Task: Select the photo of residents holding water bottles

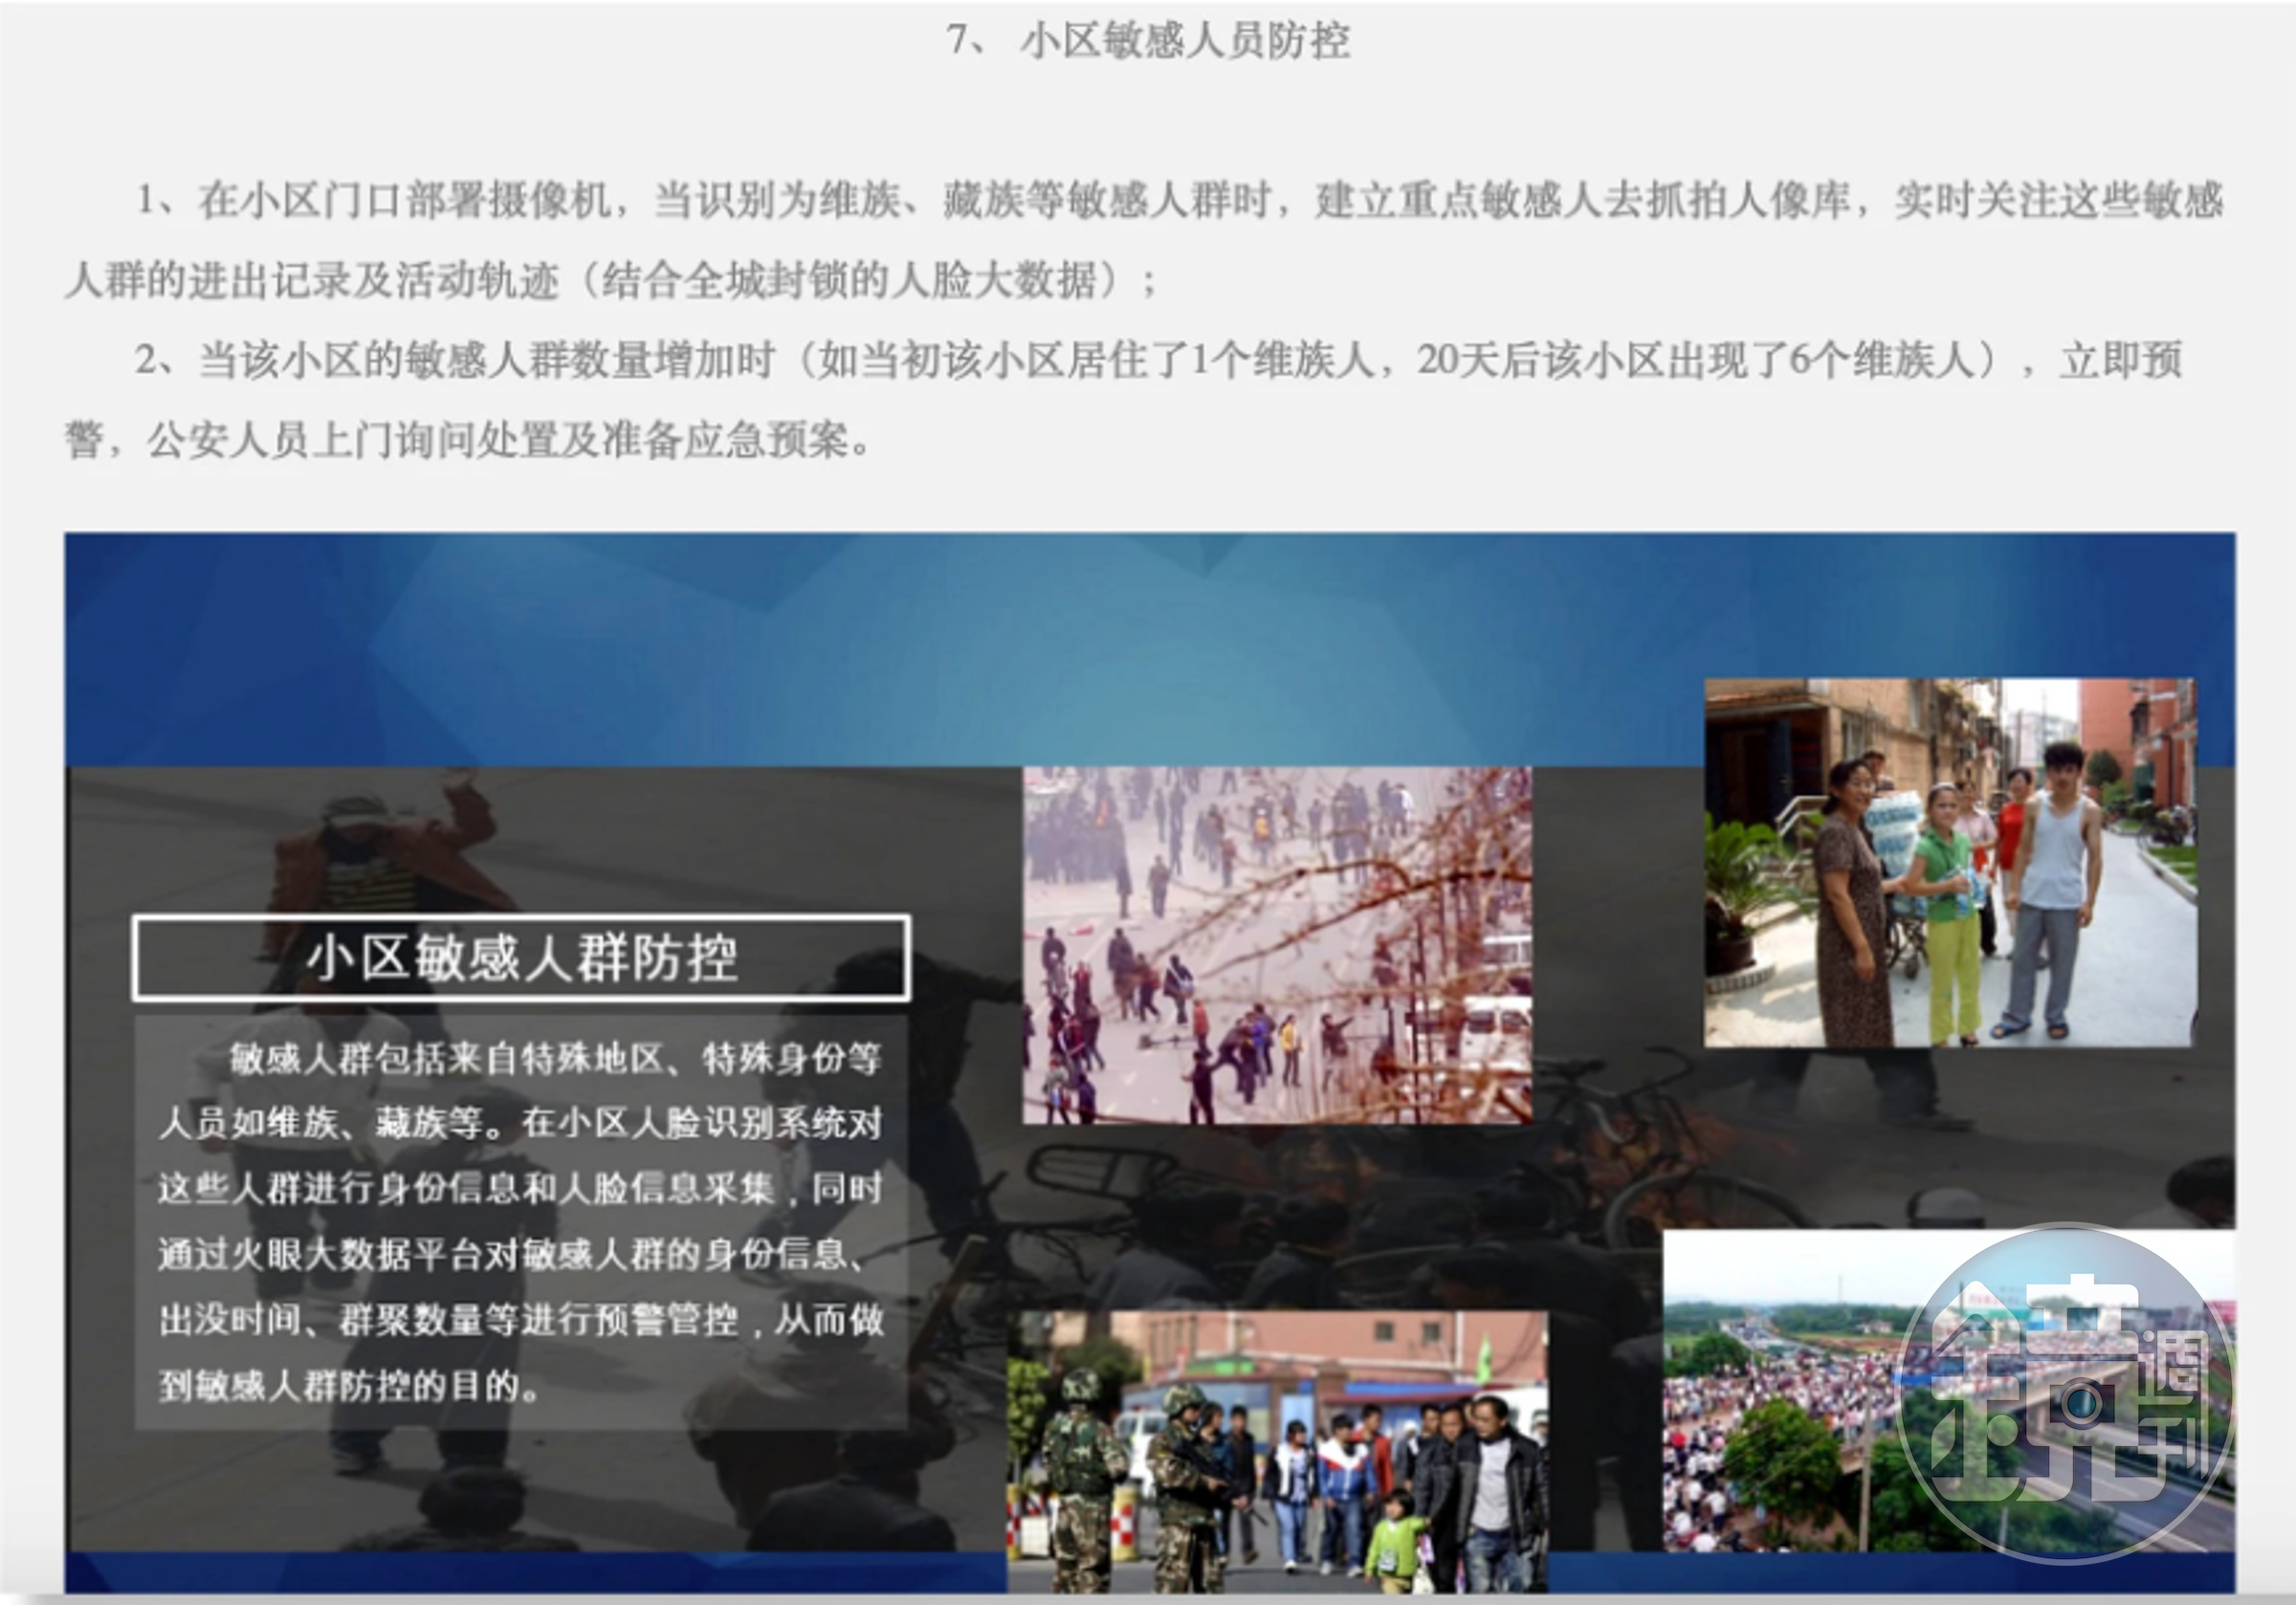Action: [1950, 863]
